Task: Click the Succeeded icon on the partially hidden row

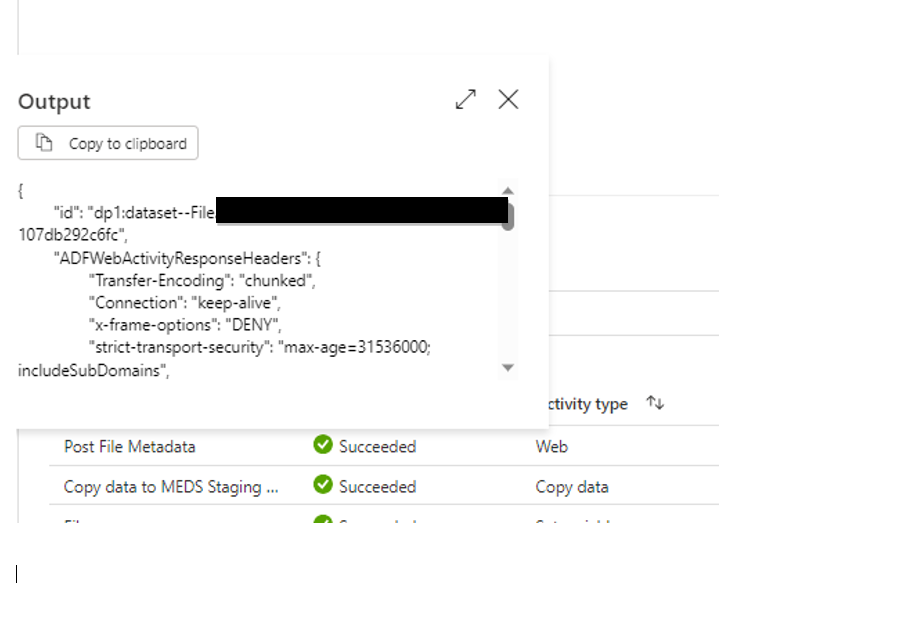Action: click(x=322, y=522)
